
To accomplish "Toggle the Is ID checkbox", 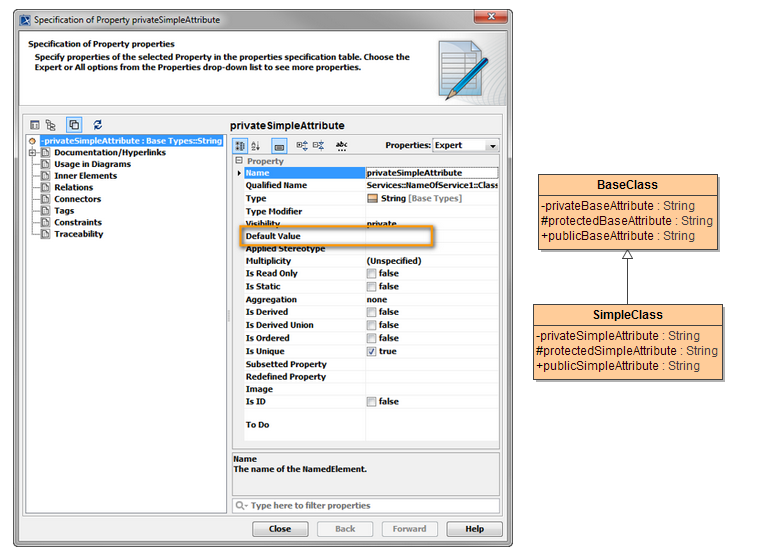I will click(371, 401).
